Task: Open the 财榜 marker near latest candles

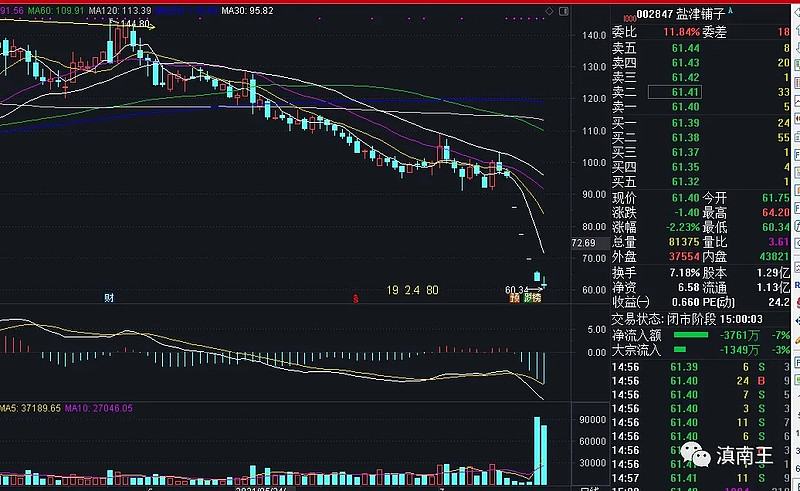Action: [533, 298]
